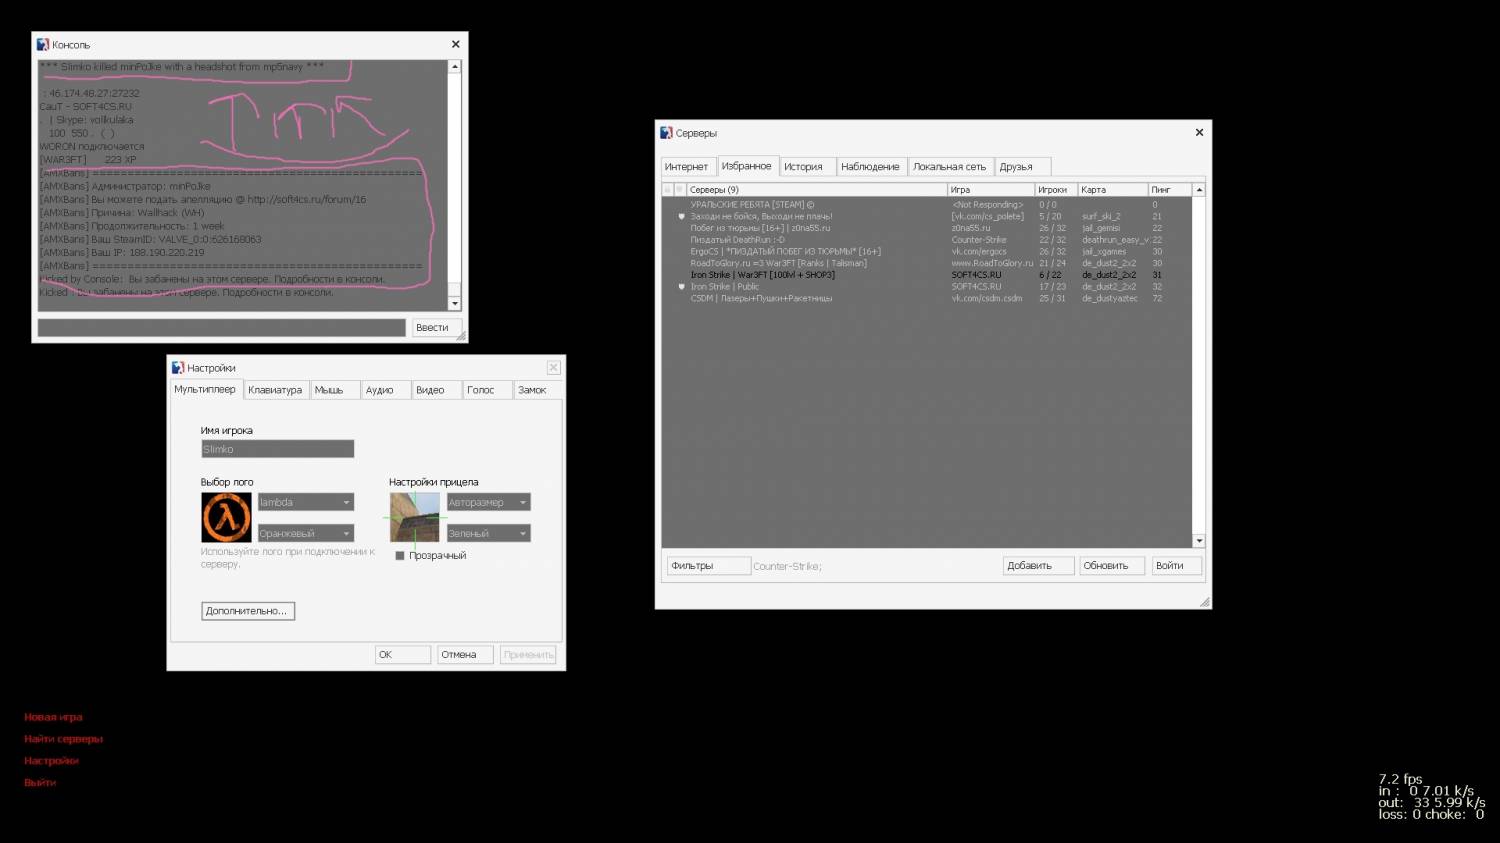Expand the Зеленый crosshair color dropdown

(x=488, y=534)
